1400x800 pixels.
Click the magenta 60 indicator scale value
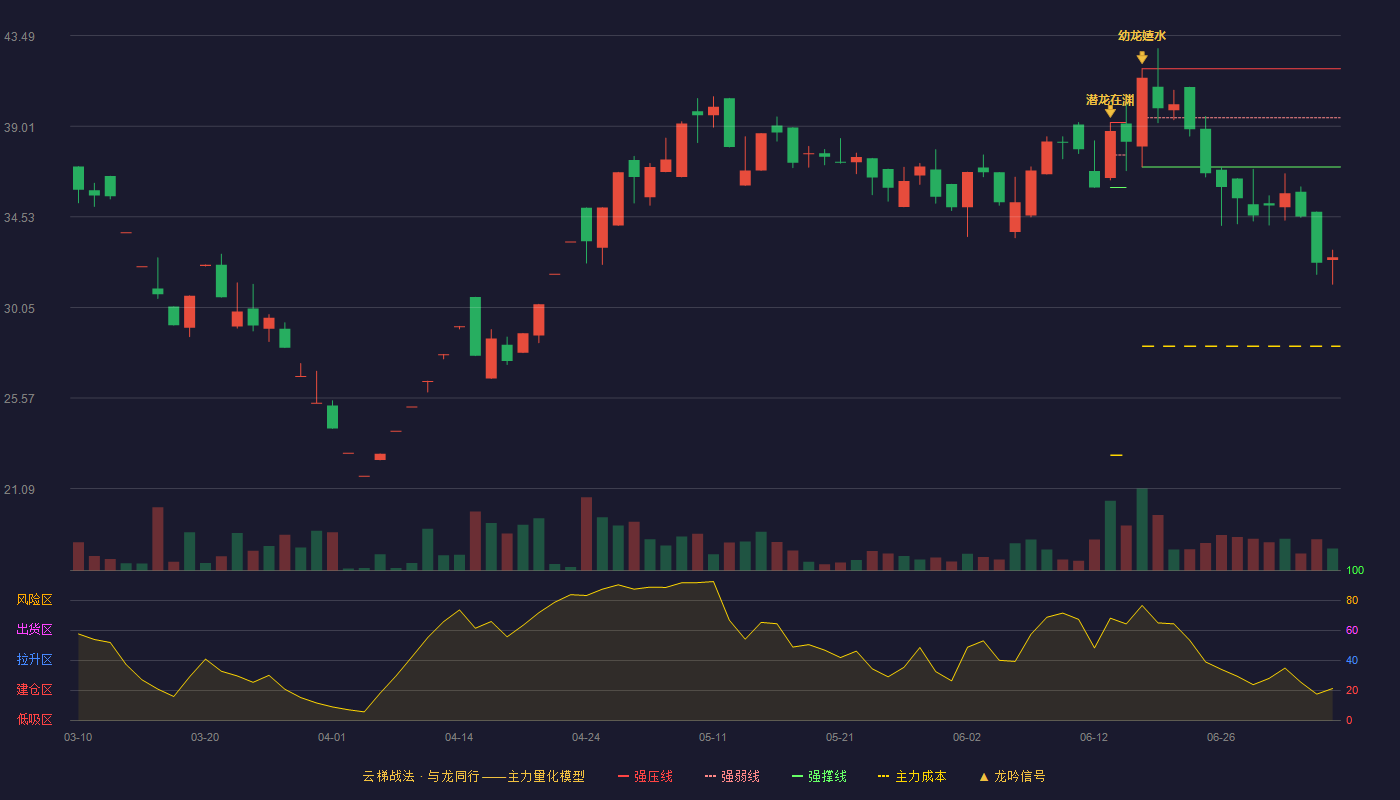[1352, 630]
